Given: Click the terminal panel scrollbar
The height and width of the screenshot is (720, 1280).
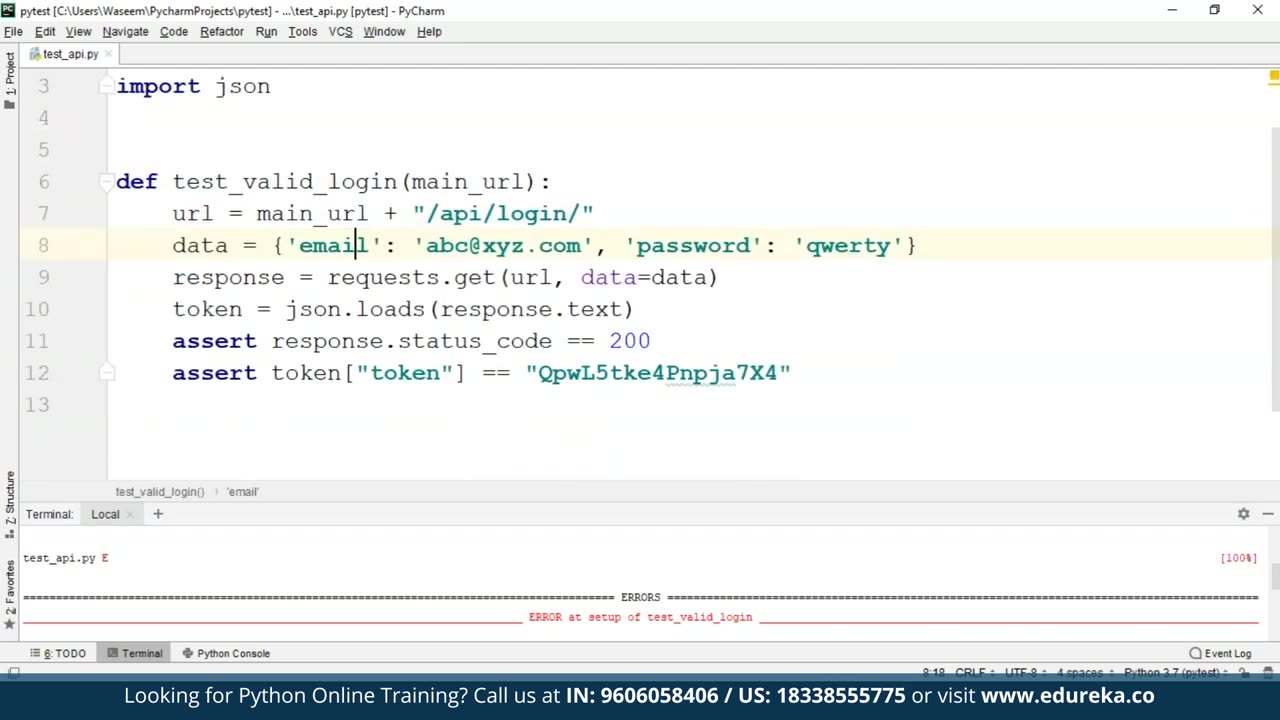Looking at the screenshot, I should coord(1275,577).
